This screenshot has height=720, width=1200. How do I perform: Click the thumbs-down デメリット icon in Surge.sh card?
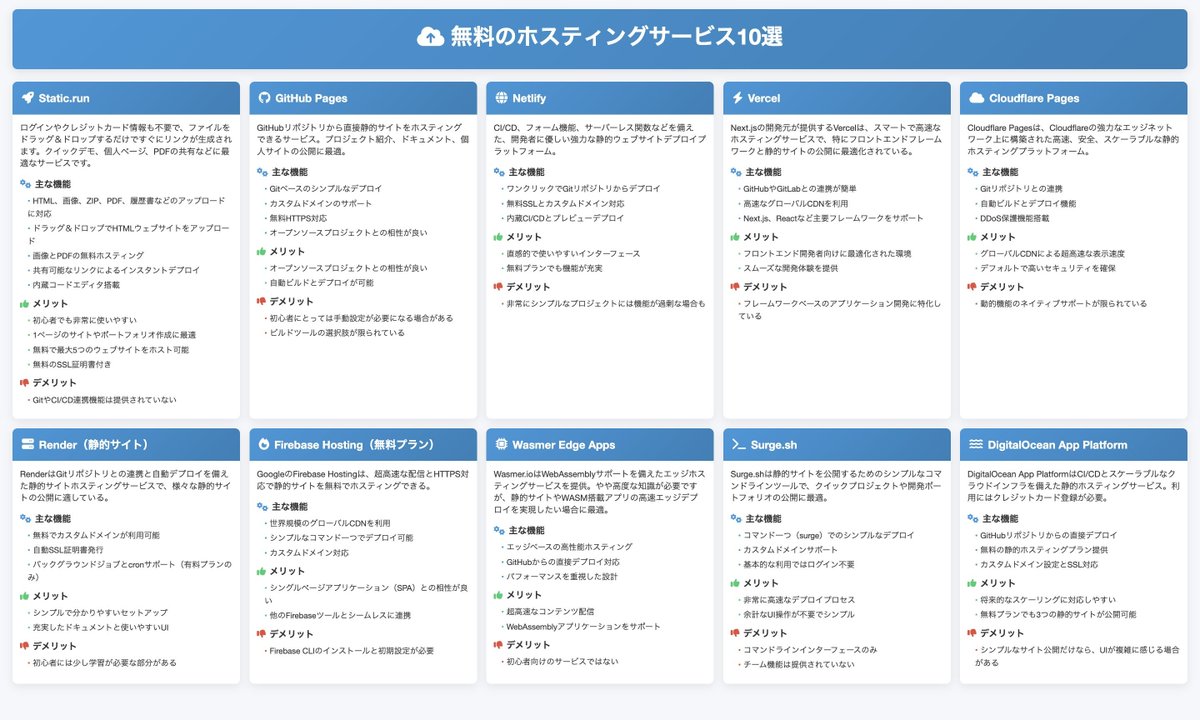(x=737, y=633)
